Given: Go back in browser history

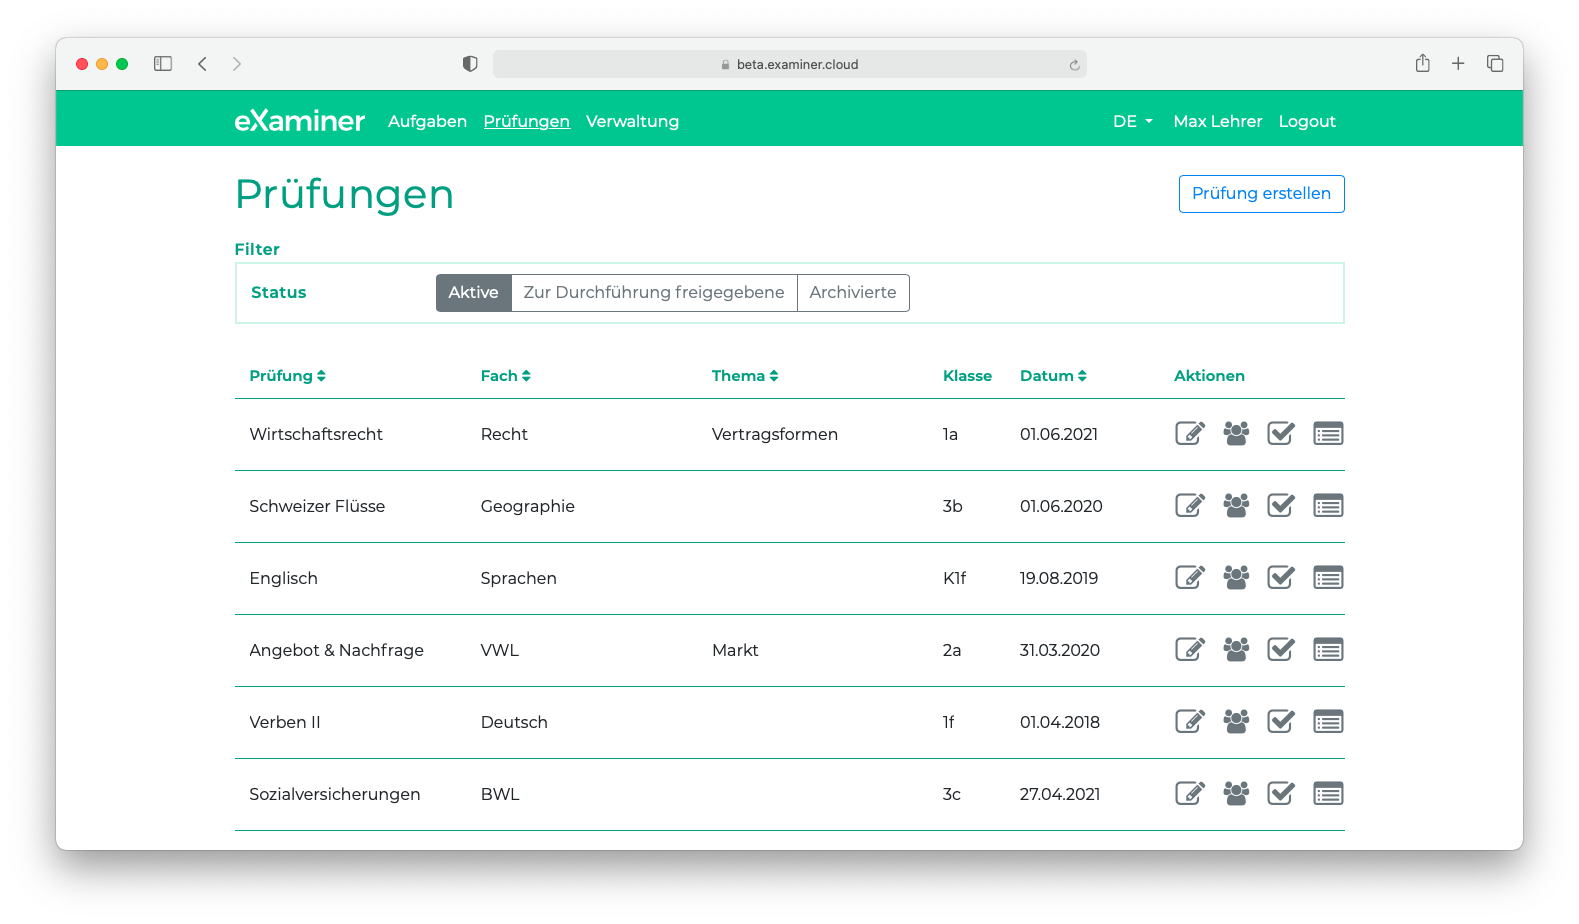Looking at the screenshot, I should [202, 64].
